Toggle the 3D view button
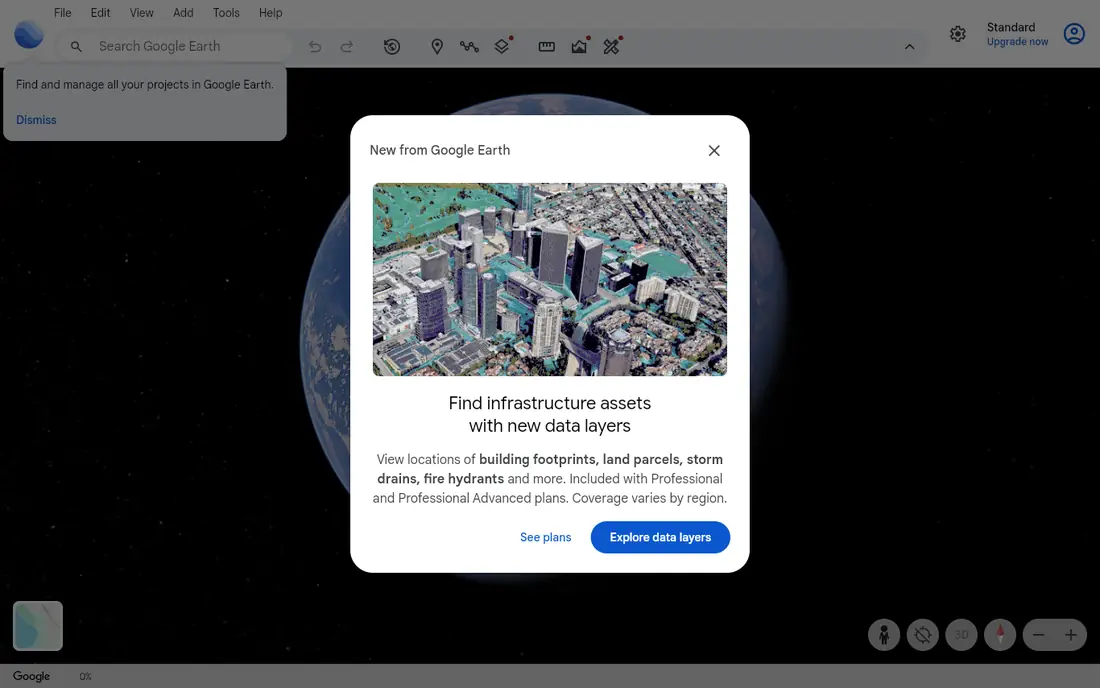The width and height of the screenshot is (1100, 688). (x=961, y=635)
